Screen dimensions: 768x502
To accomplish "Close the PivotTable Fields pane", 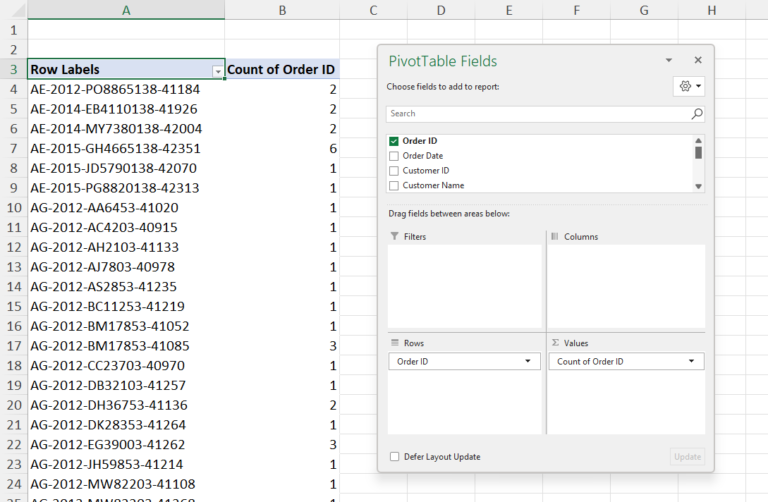I will click(x=698, y=61).
